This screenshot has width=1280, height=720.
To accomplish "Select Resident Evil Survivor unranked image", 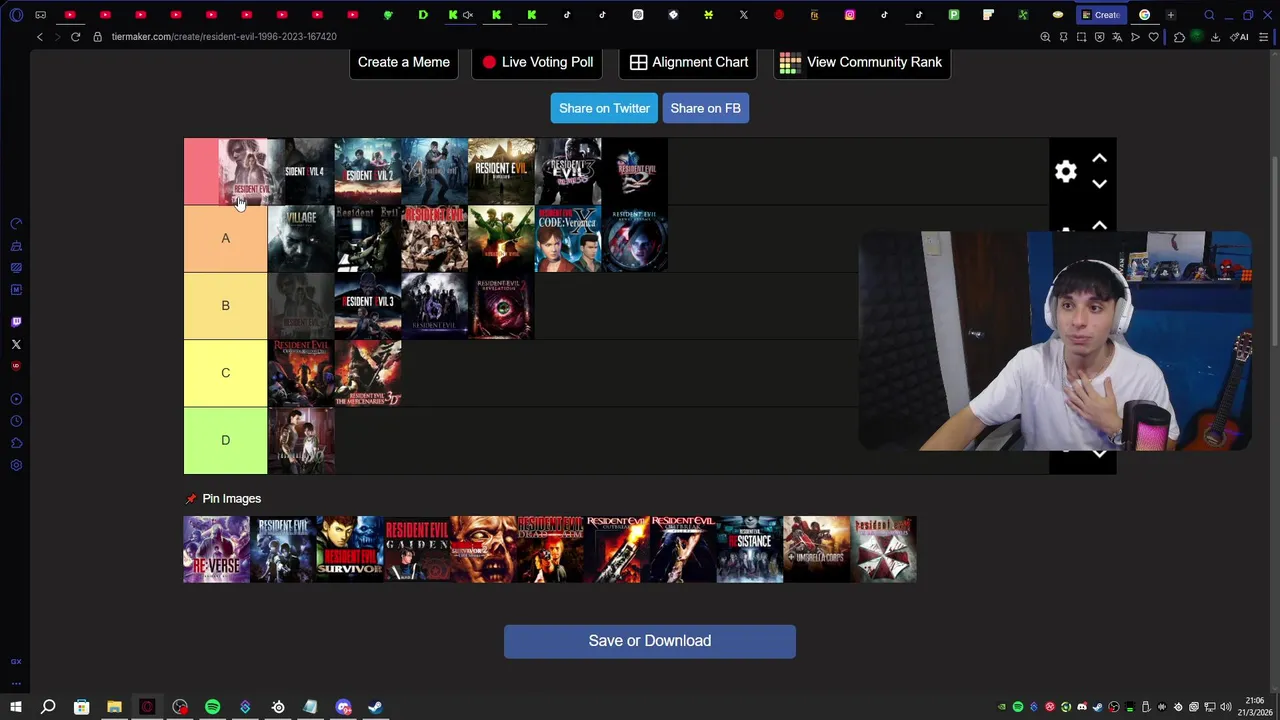I will (350, 549).
